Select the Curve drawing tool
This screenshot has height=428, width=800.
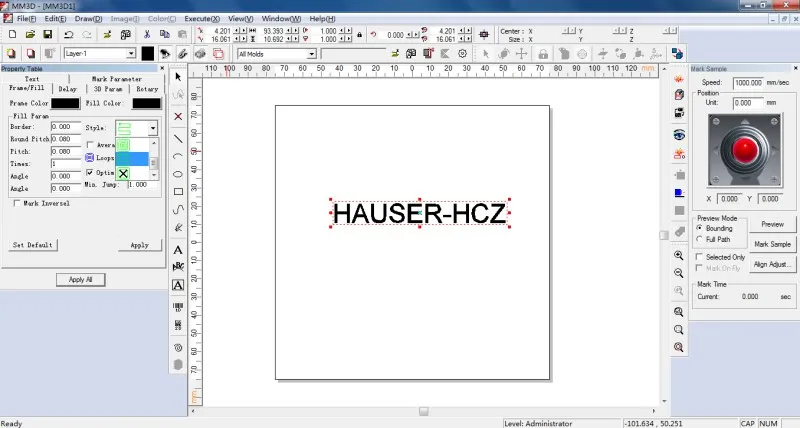178,209
